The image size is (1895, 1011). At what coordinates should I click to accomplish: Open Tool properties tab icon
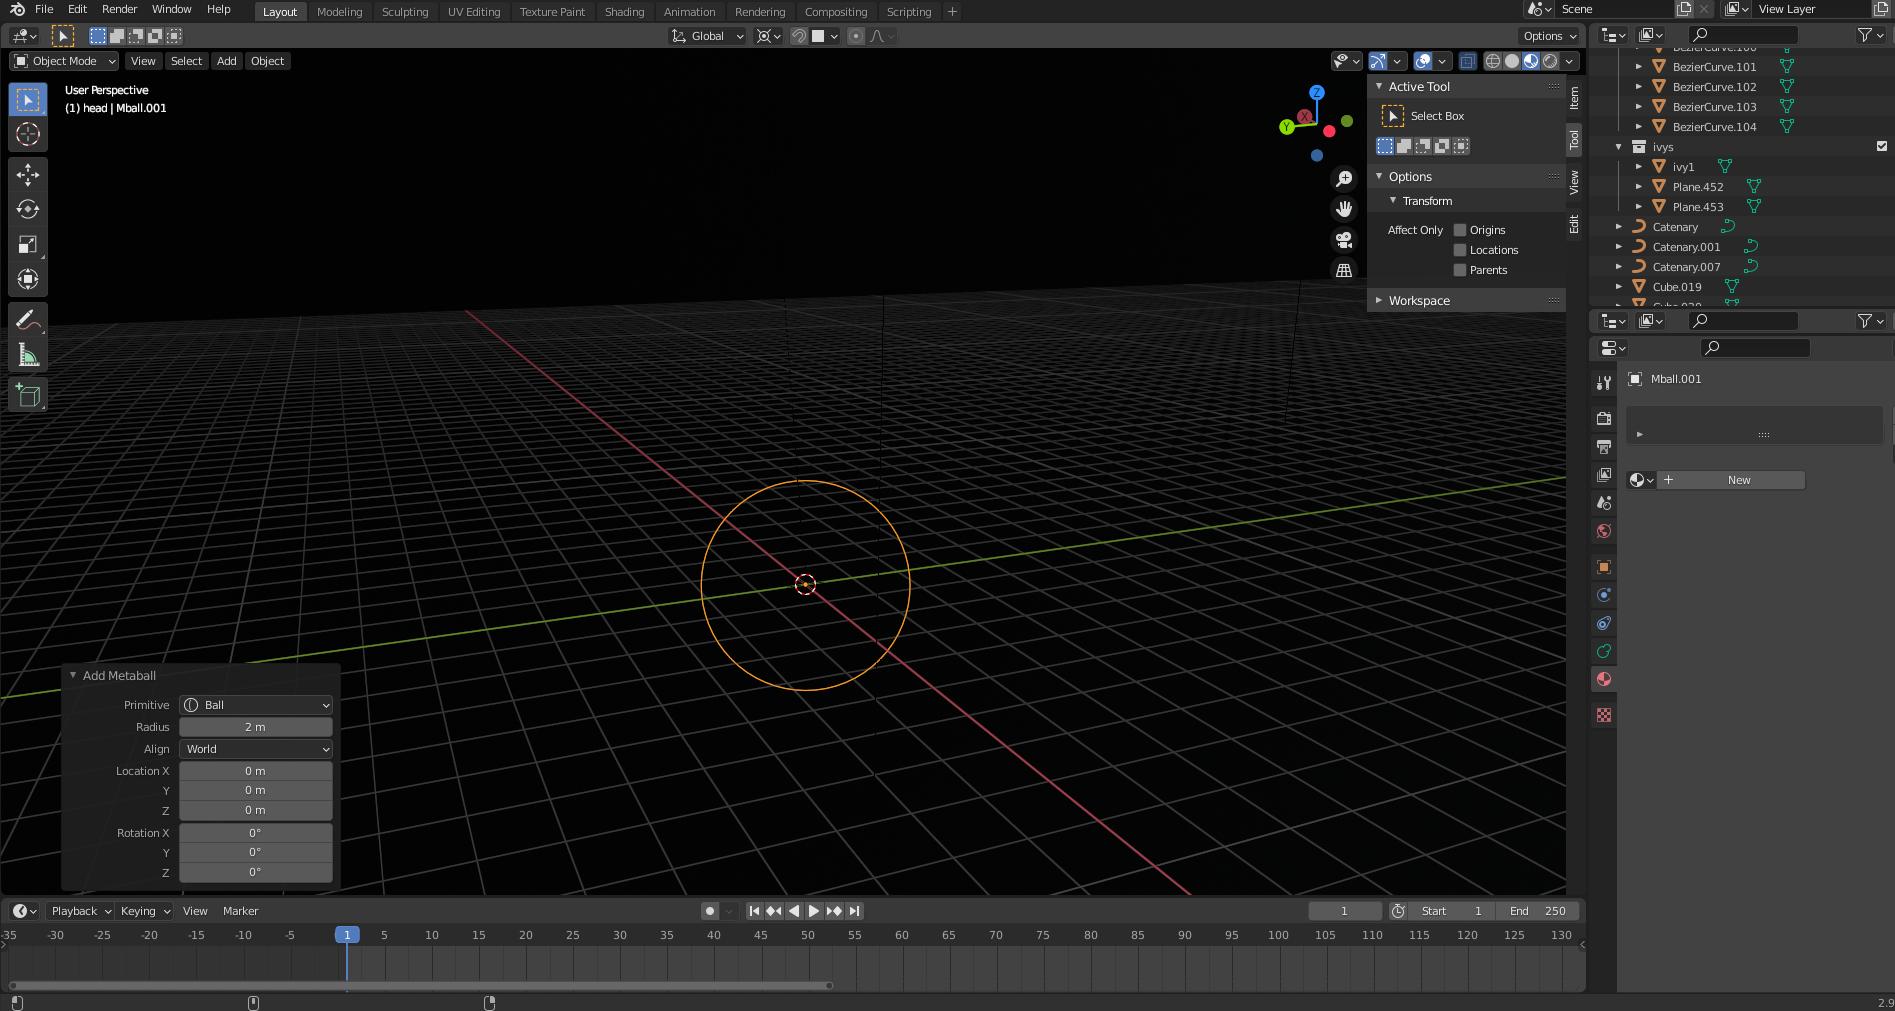(1604, 382)
